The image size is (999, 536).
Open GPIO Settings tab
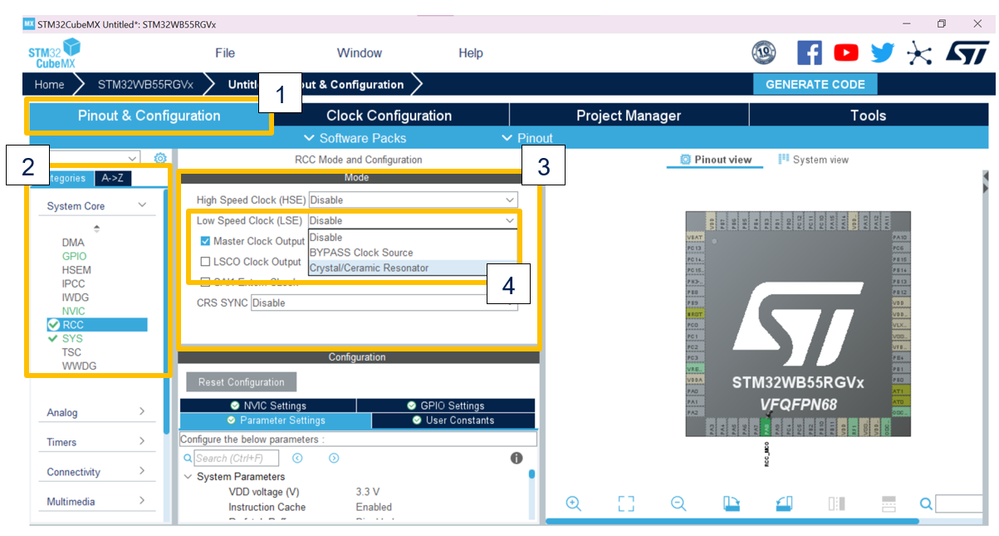point(446,405)
